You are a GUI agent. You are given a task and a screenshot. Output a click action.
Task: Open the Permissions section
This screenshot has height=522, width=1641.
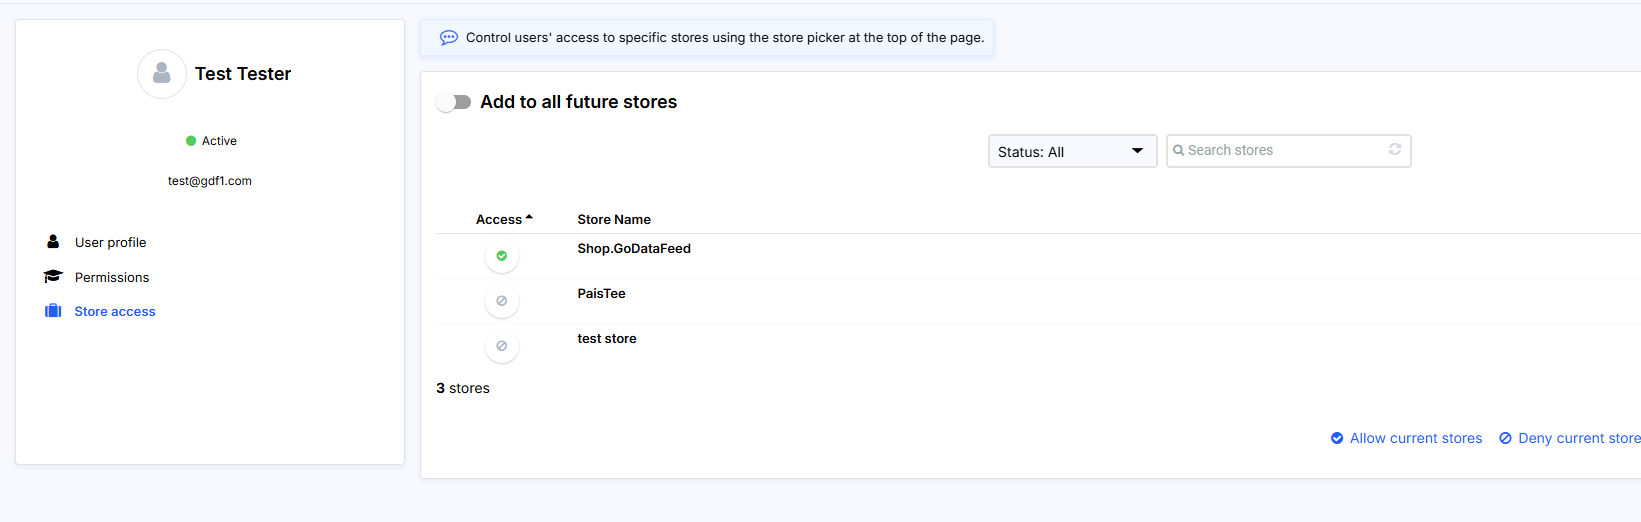(112, 277)
